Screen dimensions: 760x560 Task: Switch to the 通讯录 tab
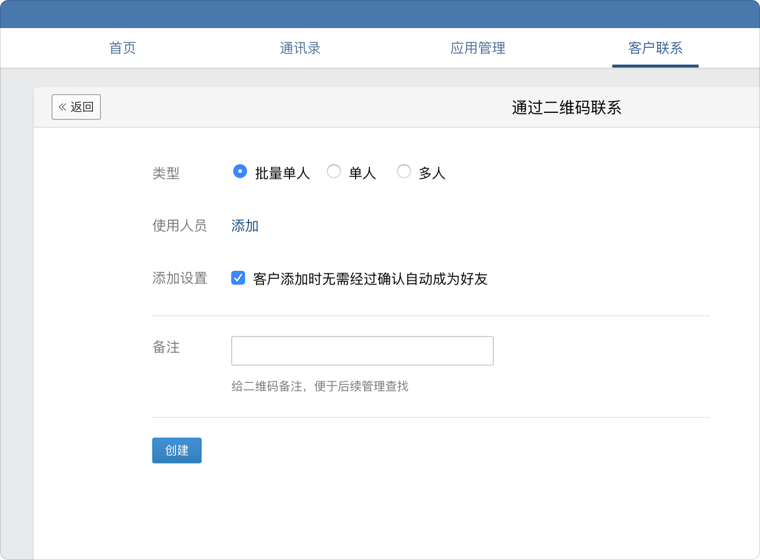pos(300,48)
